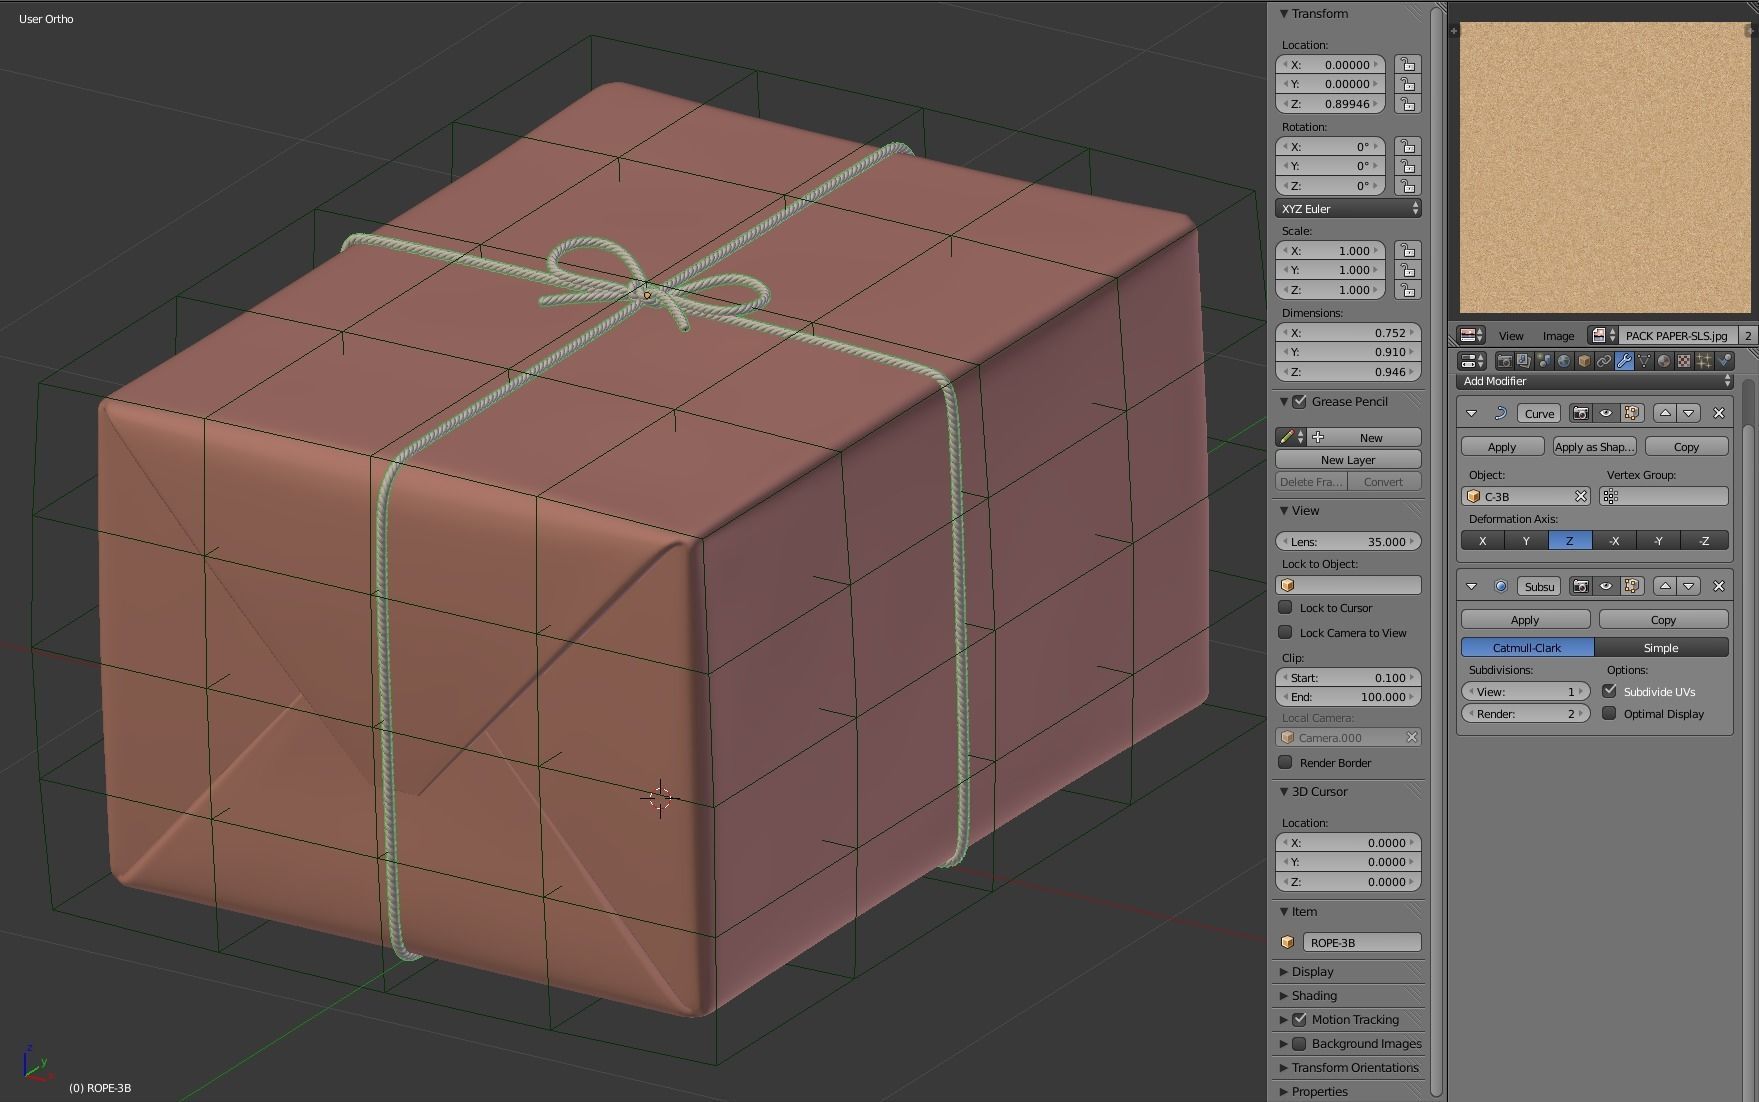1759x1102 pixels.
Task: Collapse the Curve modifier panel arrow
Action: (x=1471, y=413)
